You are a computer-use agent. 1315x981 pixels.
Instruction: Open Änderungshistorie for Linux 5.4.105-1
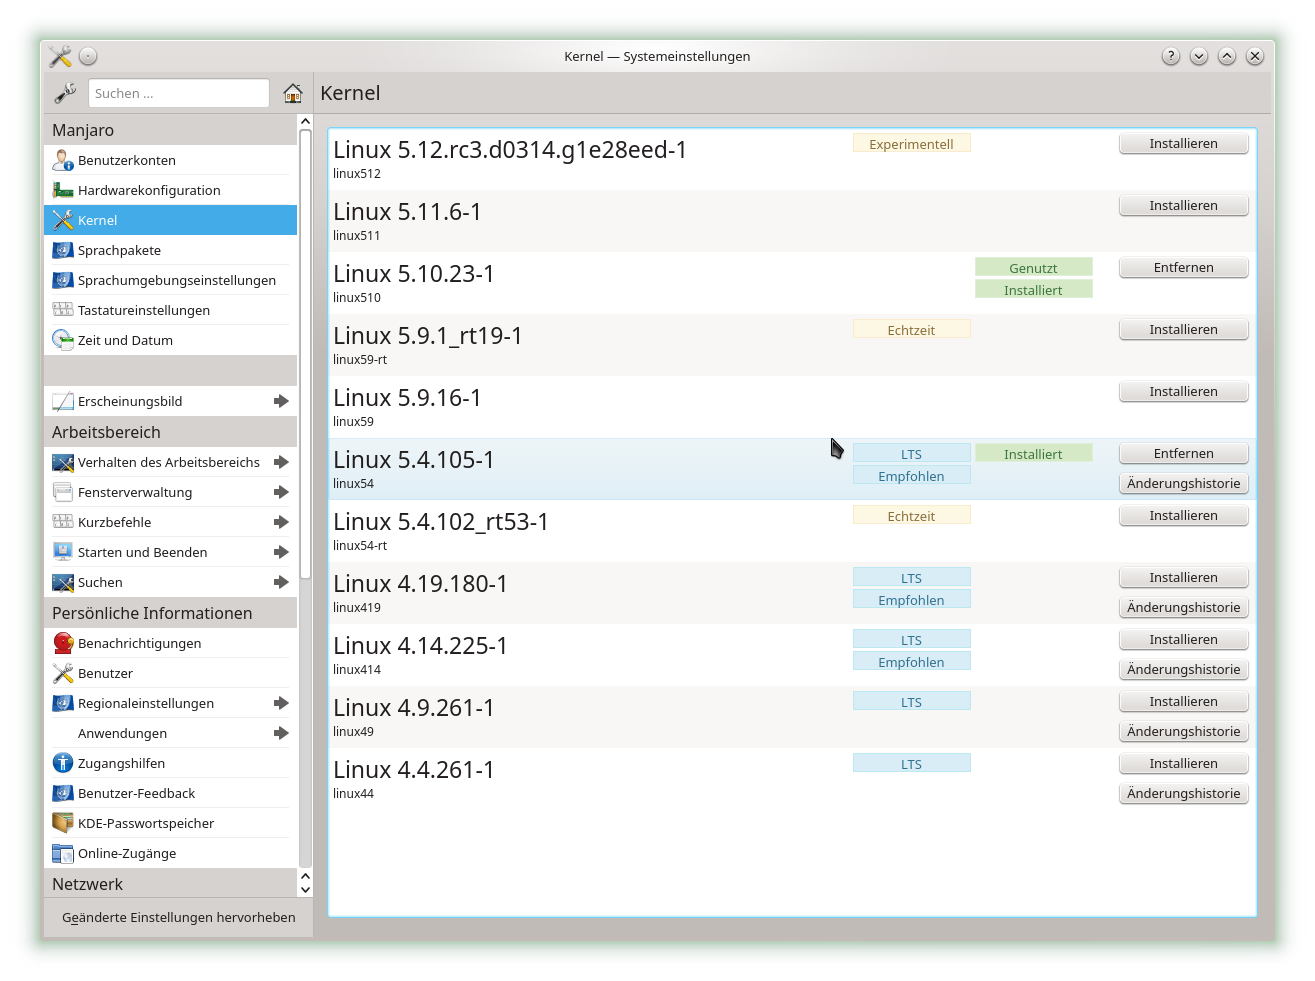pyautogui.click(x=1183, y=483)
